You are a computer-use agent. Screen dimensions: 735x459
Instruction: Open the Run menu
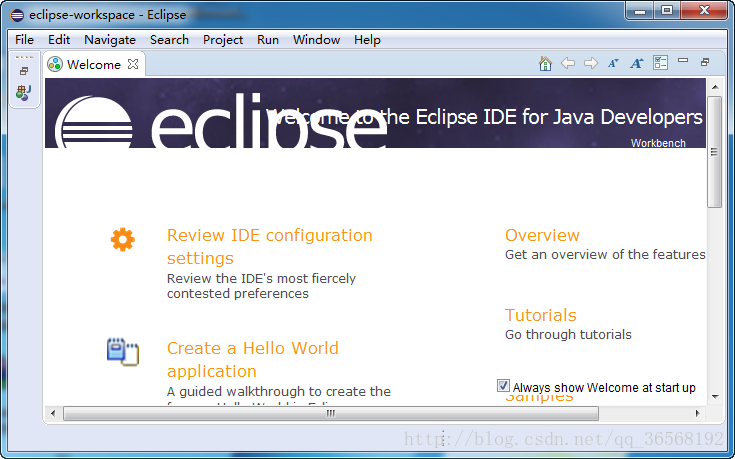coord(268,40)
